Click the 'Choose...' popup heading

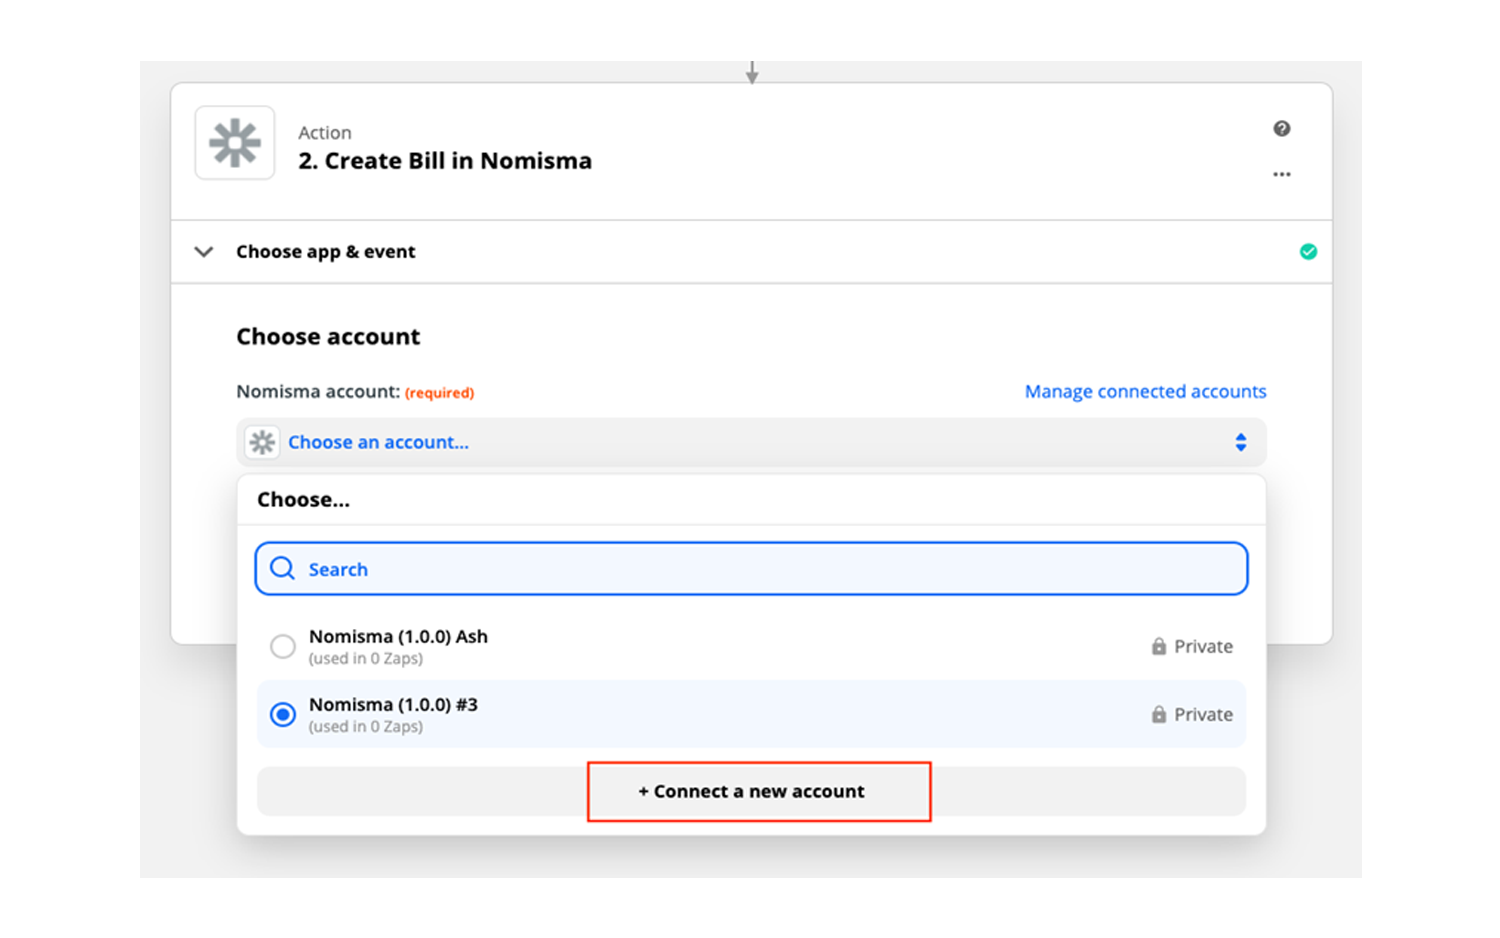point(303,499)
